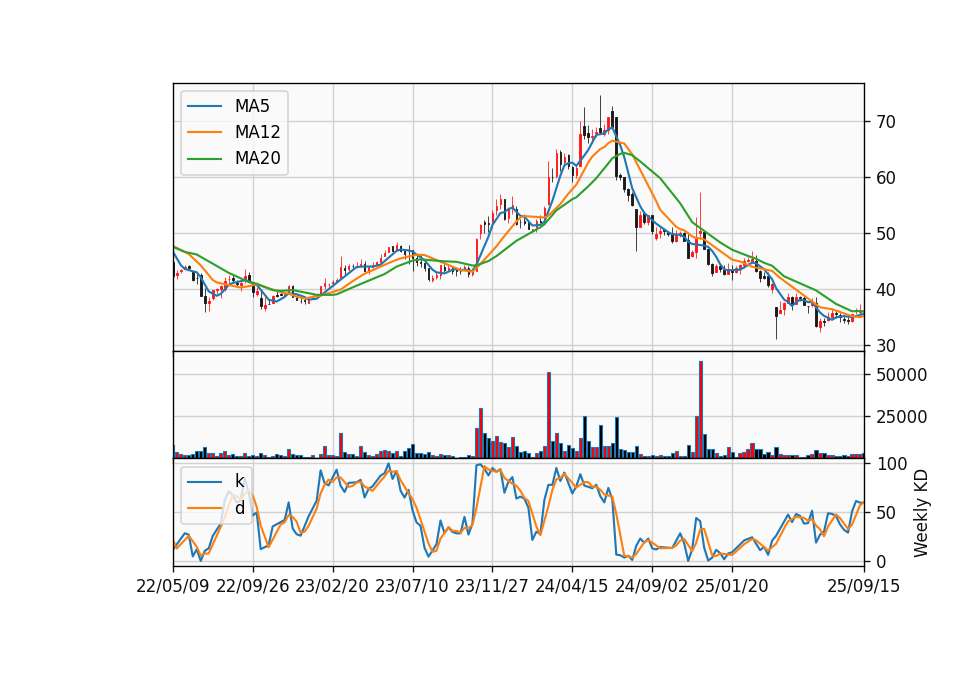This screenshot has width=960, height=690.
Task: Click the 25/01/20 date tick label
Action: pyautogui.click(x=732, y=586)
